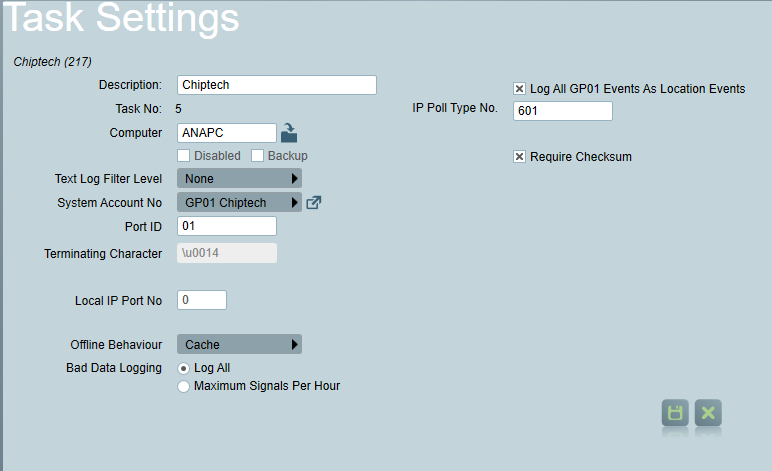The height and width of the screenshot is (471, 772).
Task: Click the Description text field
Action: [x=277, y=85]
